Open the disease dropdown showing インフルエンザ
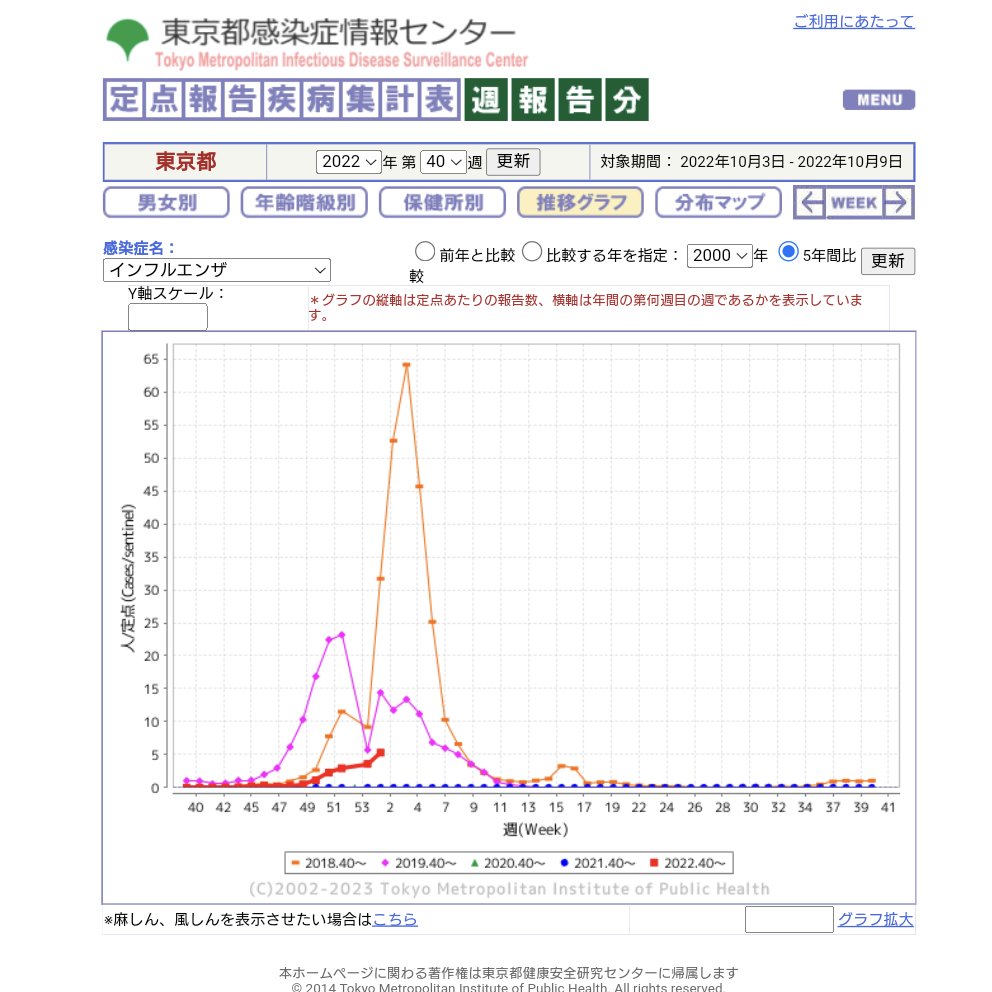Screen dimensions: 992x992 tap(216, 270)
